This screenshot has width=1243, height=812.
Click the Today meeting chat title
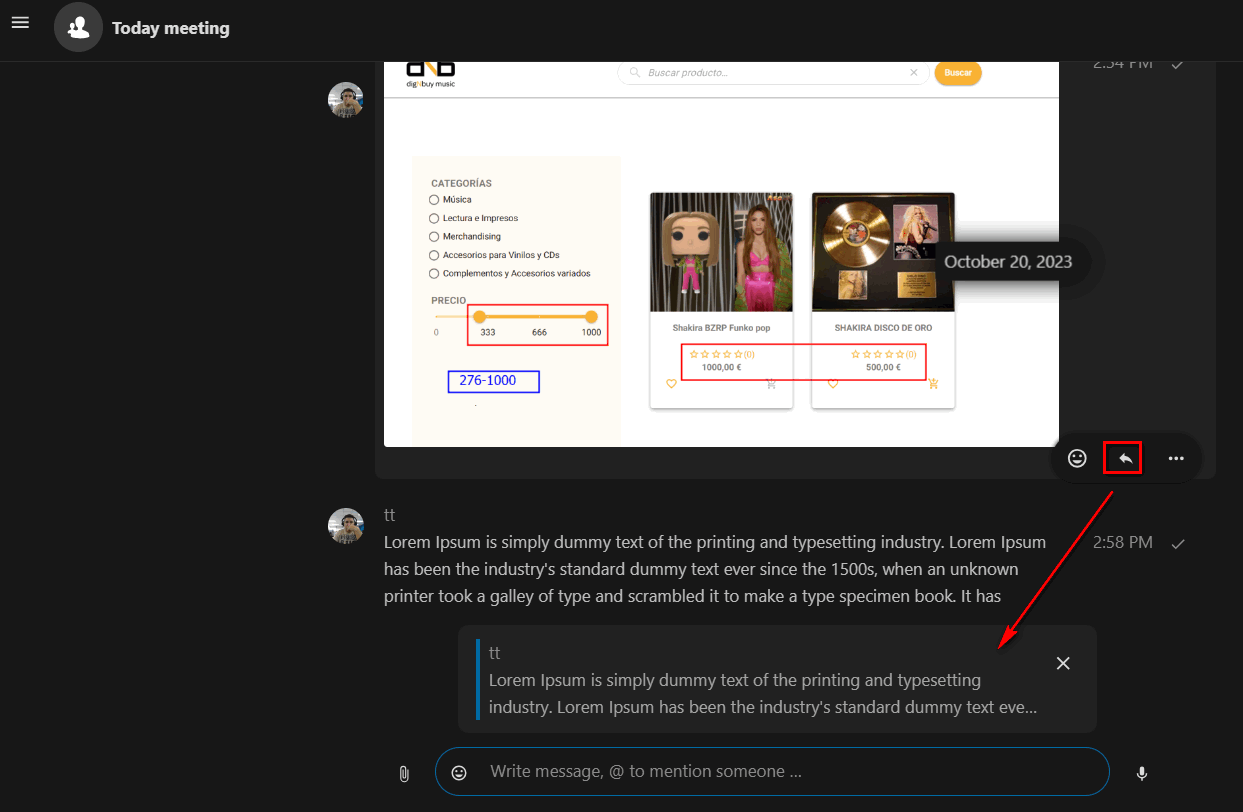click(171, 28)
